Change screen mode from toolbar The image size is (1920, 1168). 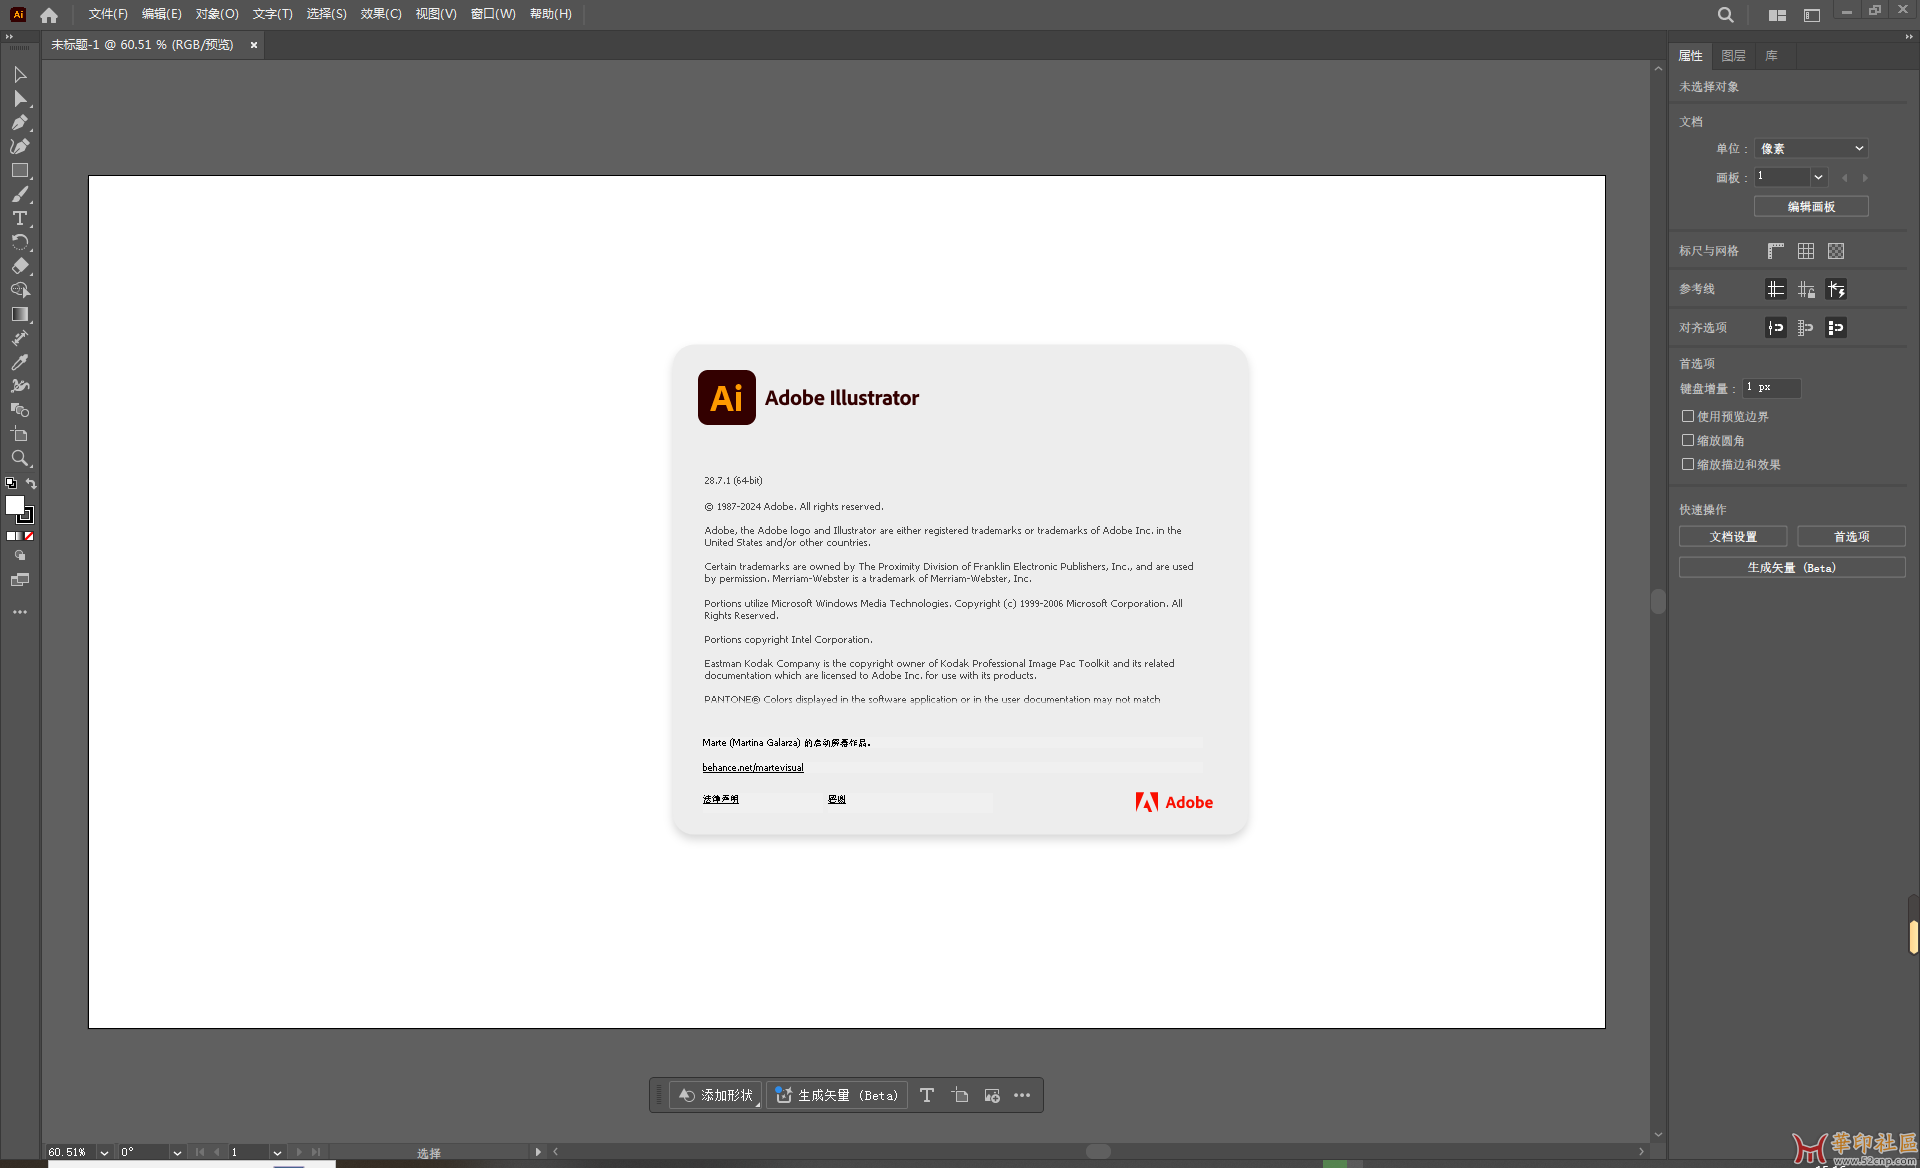click(x=19, y=580)
